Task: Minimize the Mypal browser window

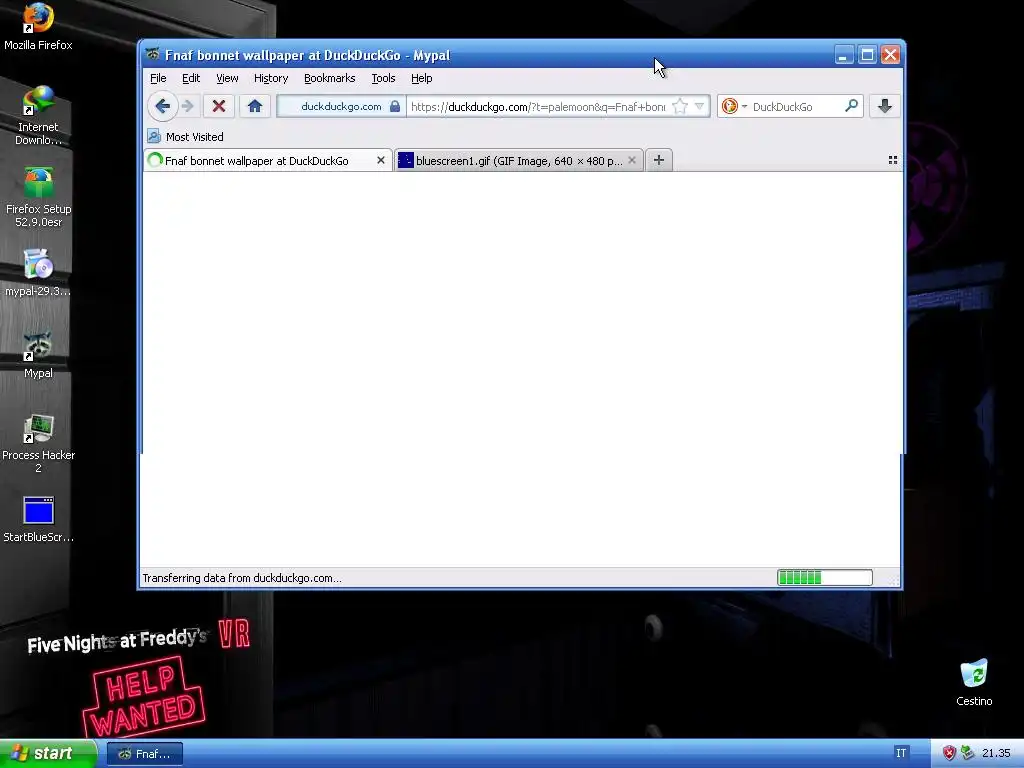Action: pyautogui.click(x=844, y=55)
